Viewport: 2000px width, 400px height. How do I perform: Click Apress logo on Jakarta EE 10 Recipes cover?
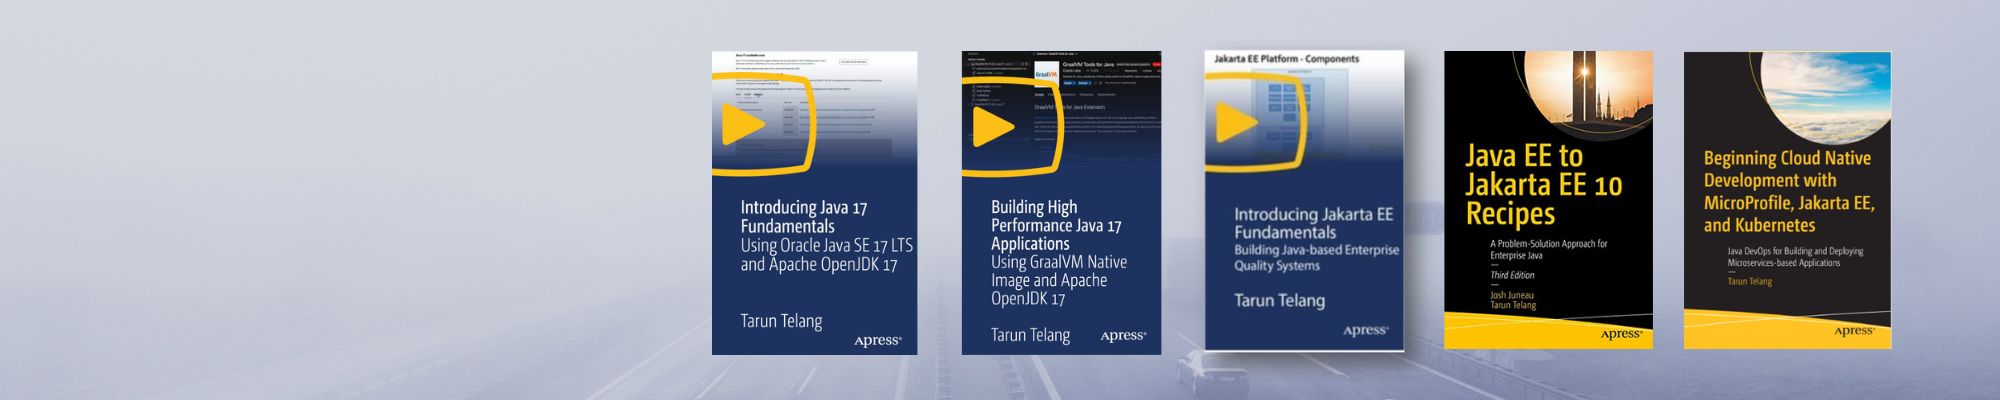click(x=1621, y=334)
